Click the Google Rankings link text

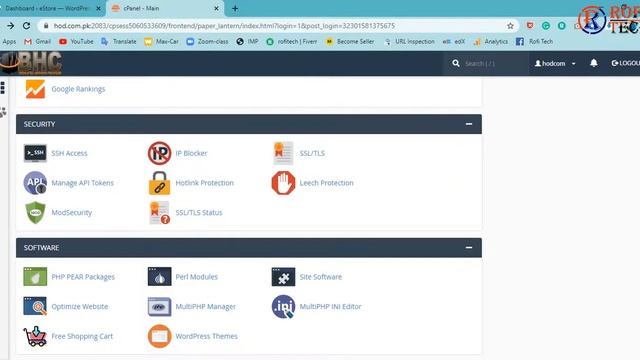coord(78,89)
